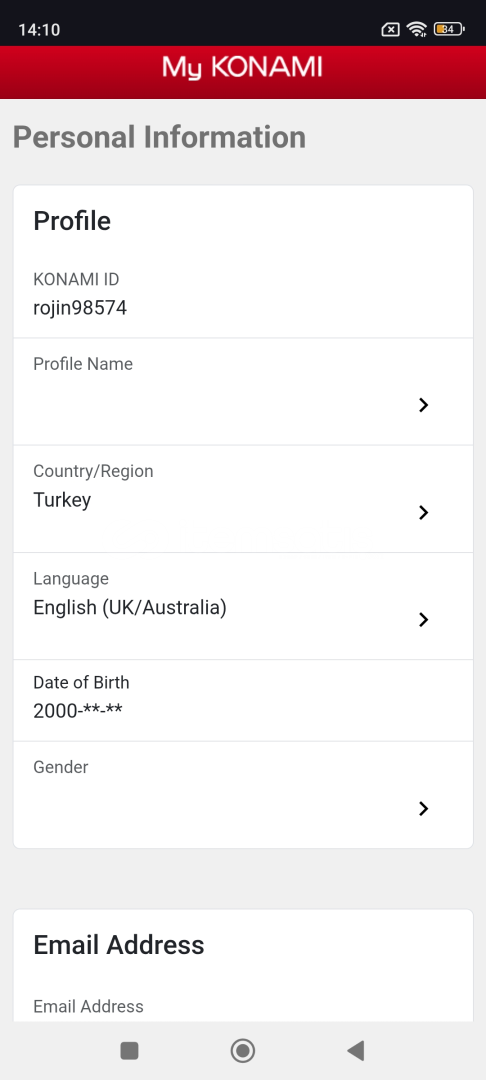Open Language chevron arrow
Screen dimensions: 486x1080
[x=423, y=620]
